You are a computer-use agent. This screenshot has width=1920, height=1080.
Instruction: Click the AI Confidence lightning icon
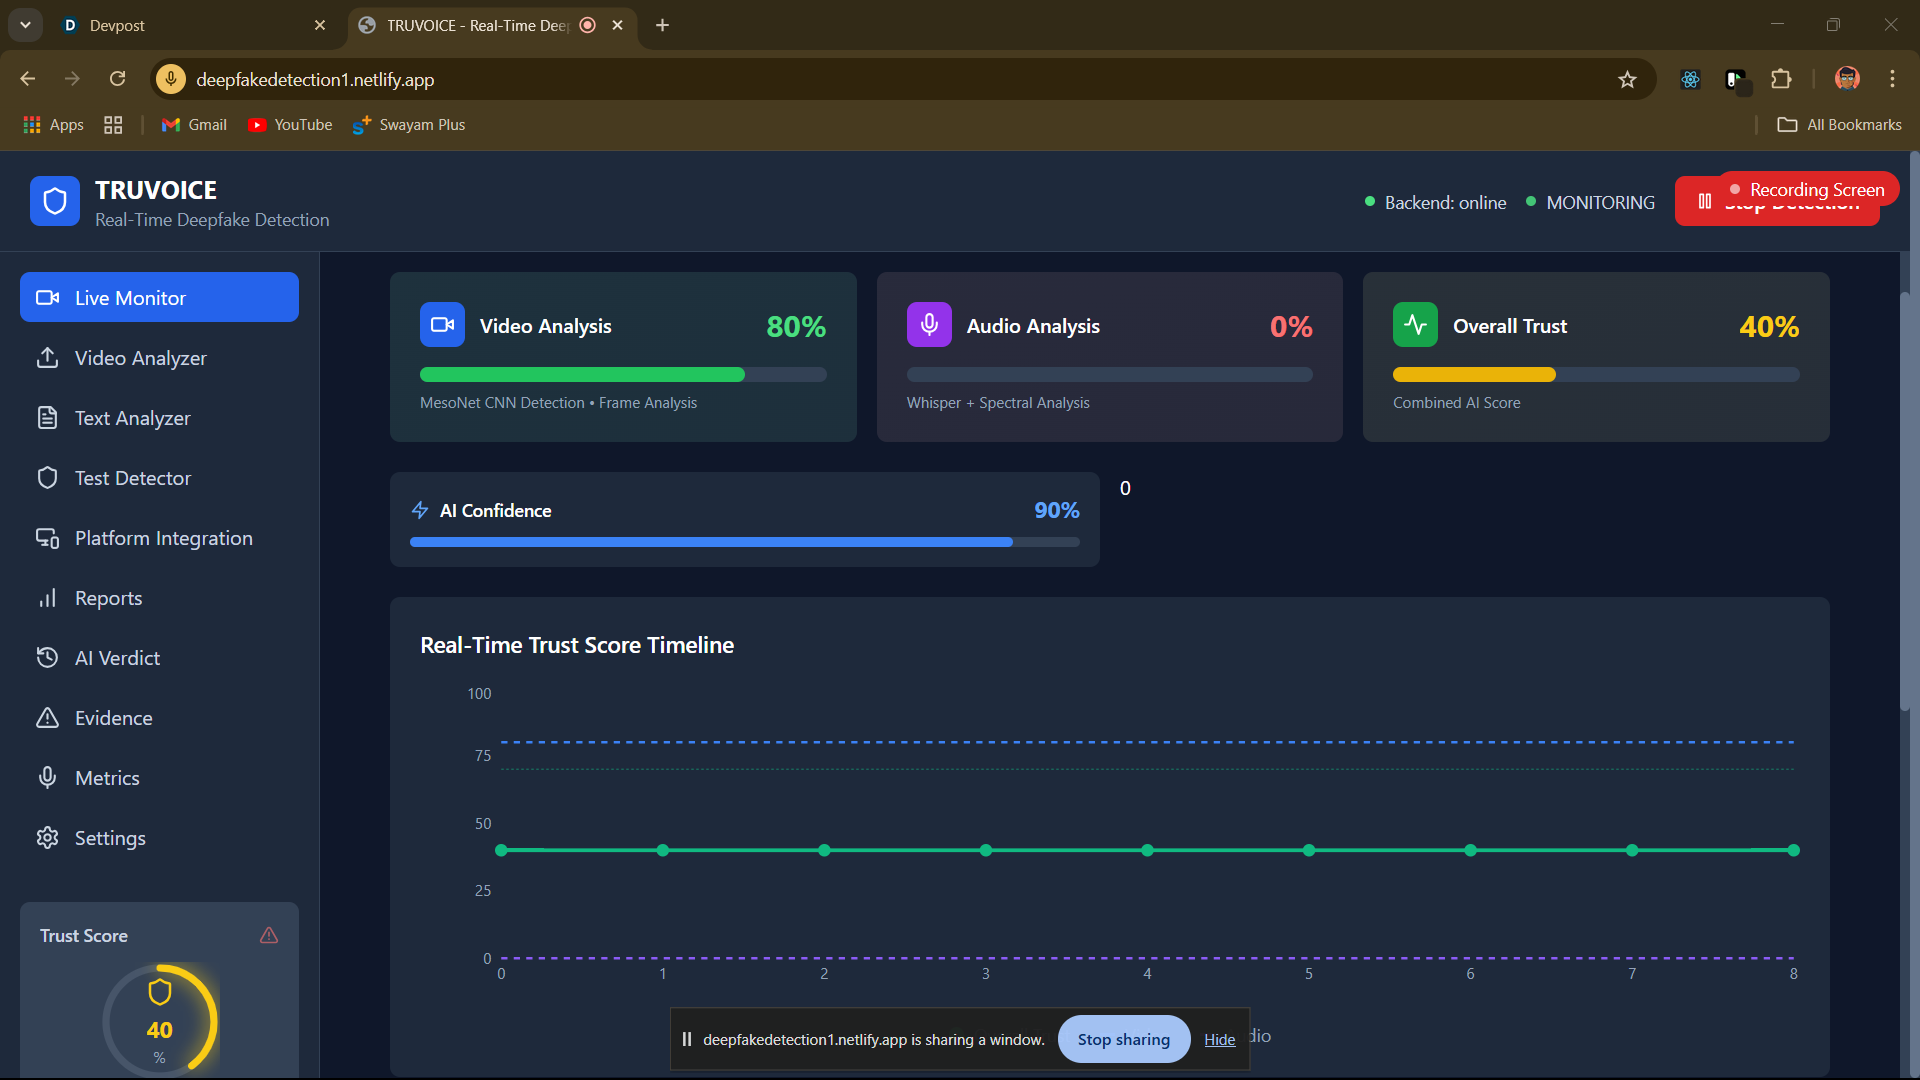(420, 511)
